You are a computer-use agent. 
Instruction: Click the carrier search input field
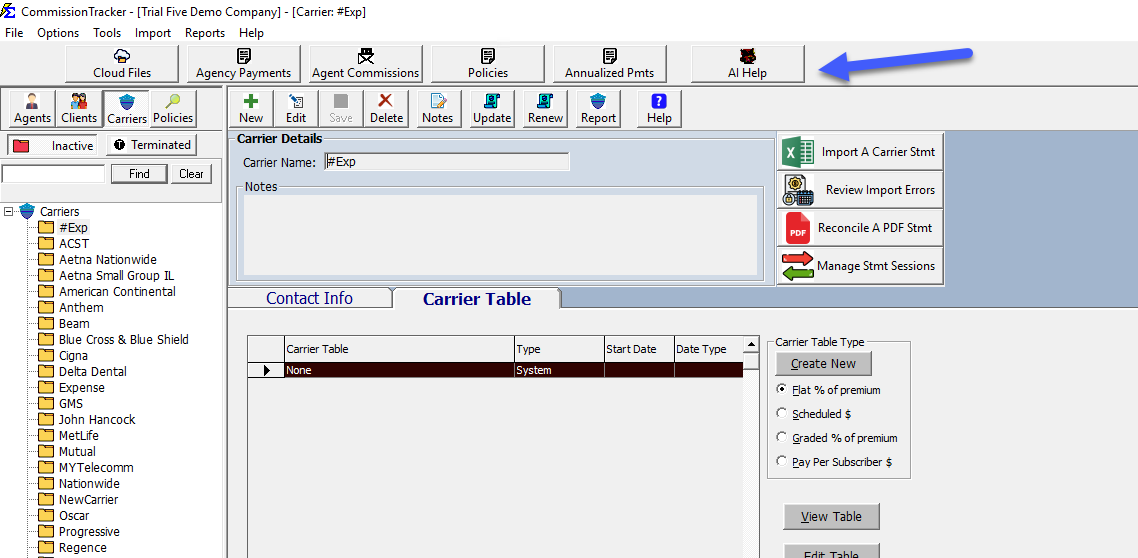pyautogui.click(x=53, y=174)
